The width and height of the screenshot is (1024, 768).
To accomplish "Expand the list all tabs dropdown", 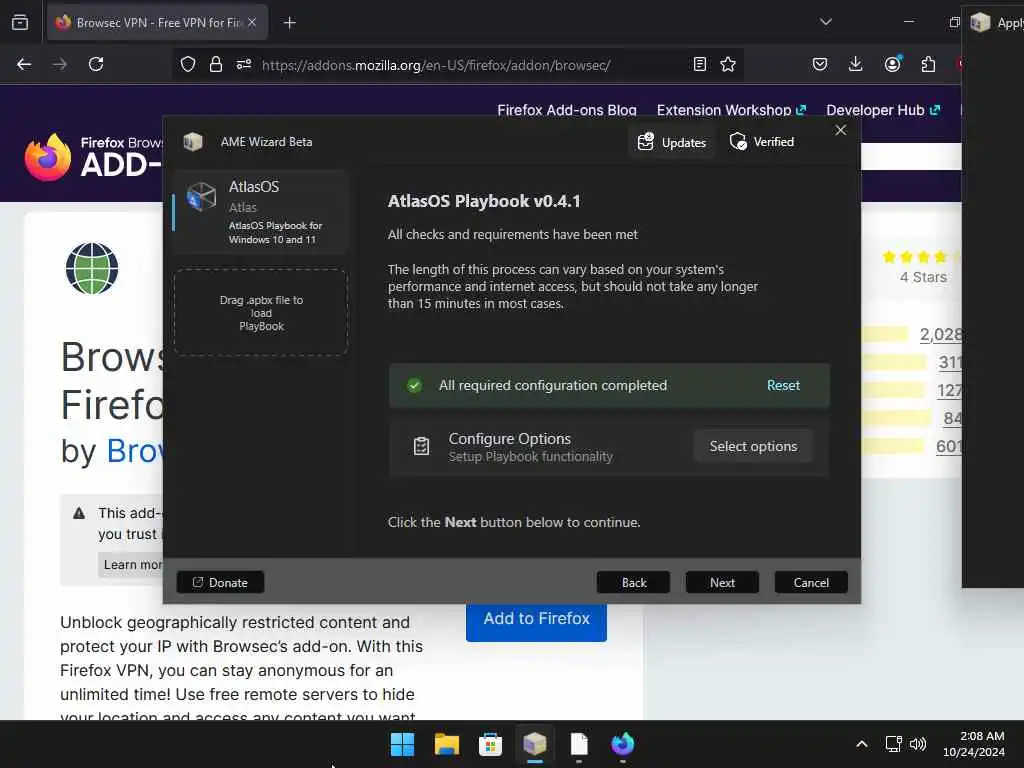I will 825,22.
